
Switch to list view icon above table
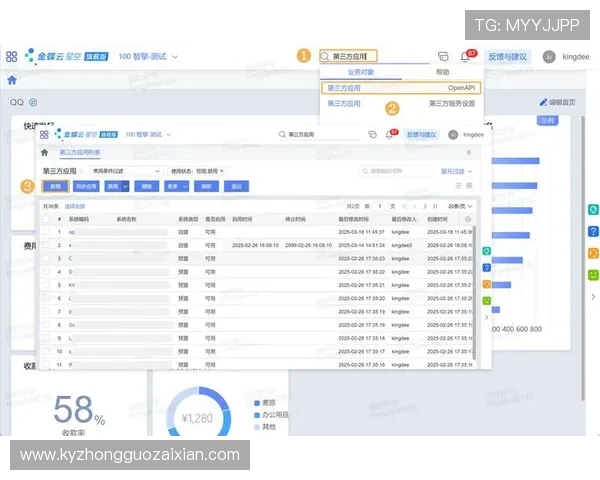[x=458, y=186]
